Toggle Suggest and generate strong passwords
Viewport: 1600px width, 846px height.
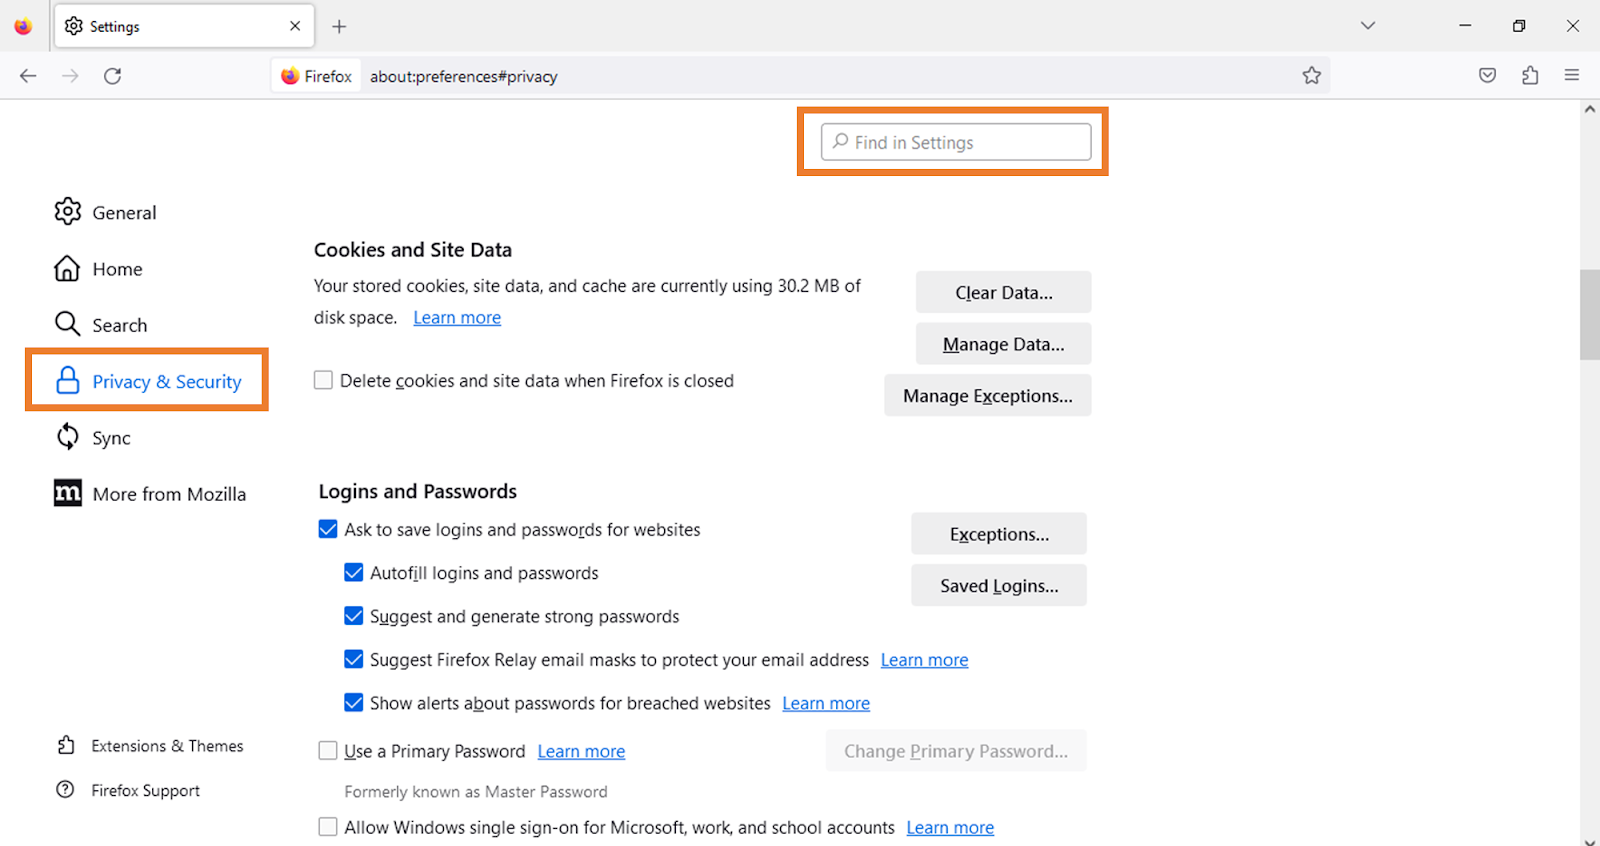point(353,616)
